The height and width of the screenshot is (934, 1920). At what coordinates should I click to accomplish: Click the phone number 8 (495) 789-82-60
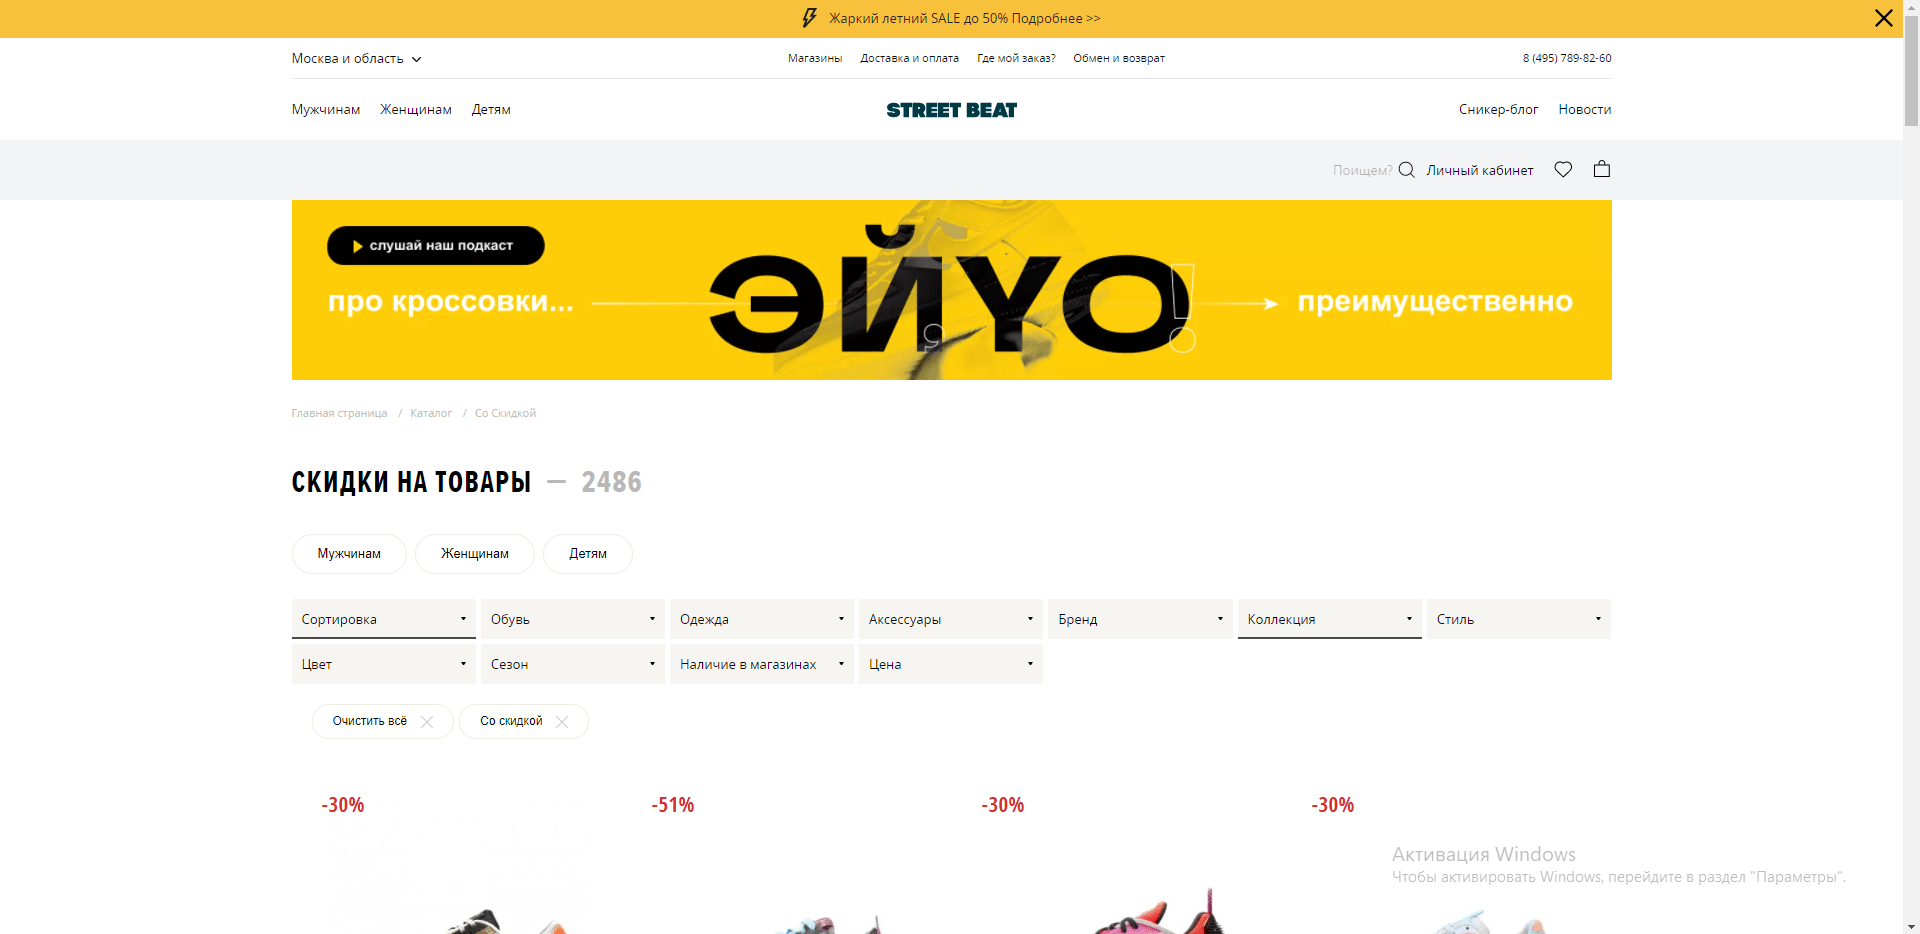click(1567, 58)
